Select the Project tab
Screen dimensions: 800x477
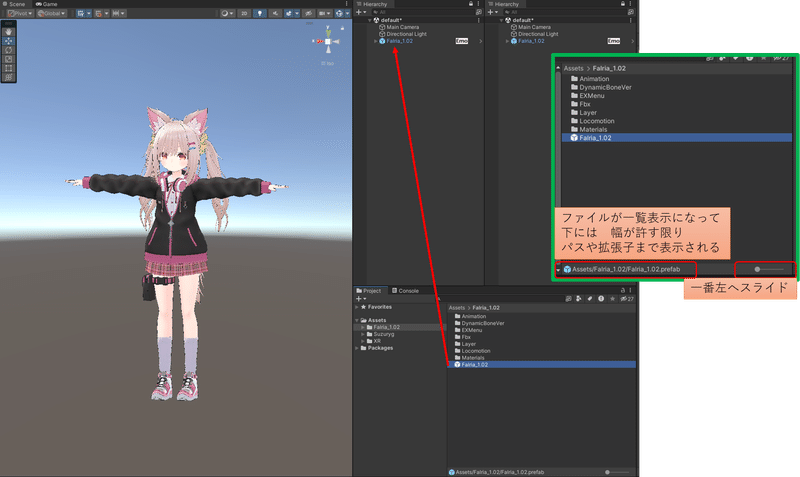pyautogui.click(x=369, y=291)
